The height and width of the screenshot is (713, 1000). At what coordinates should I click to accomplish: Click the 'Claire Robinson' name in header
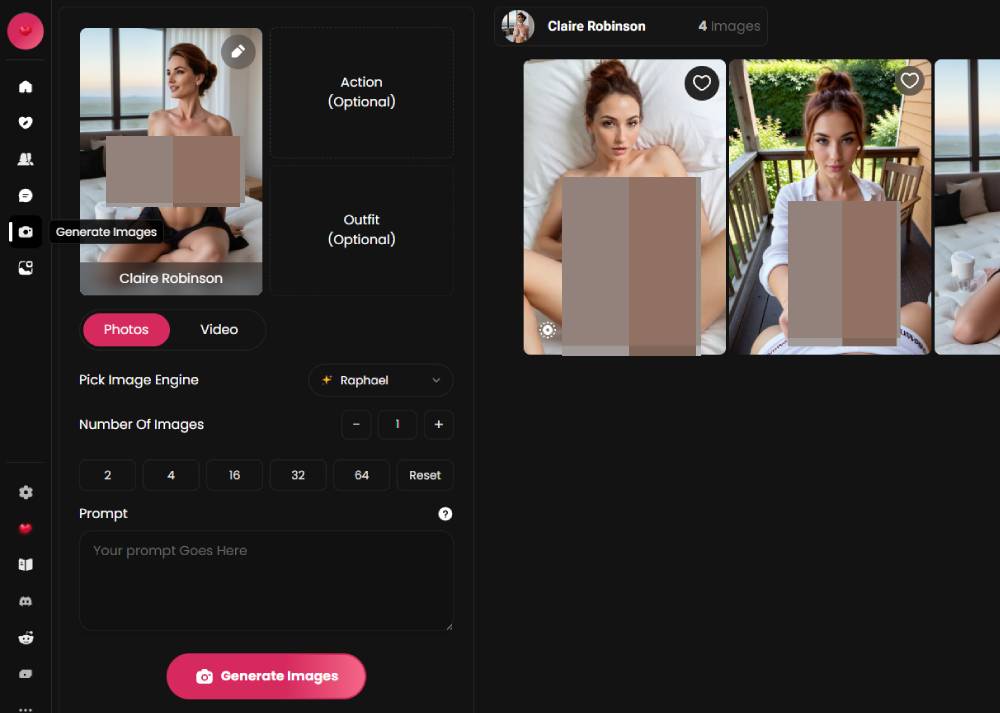point(596,26)
